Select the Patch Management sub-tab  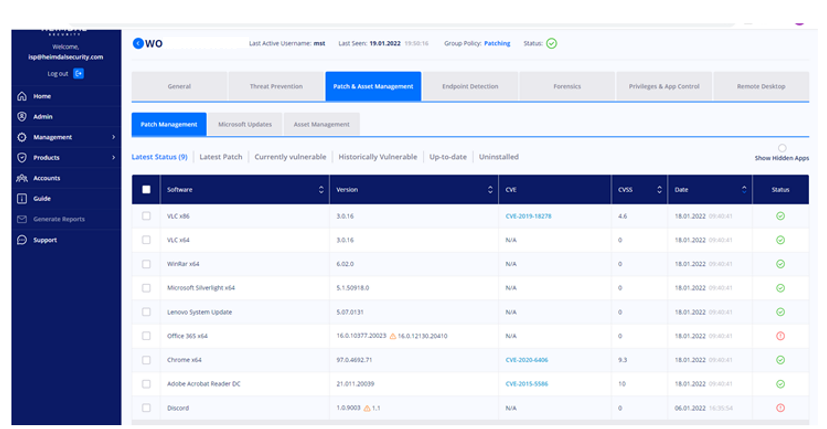click(x=169, y=125)
